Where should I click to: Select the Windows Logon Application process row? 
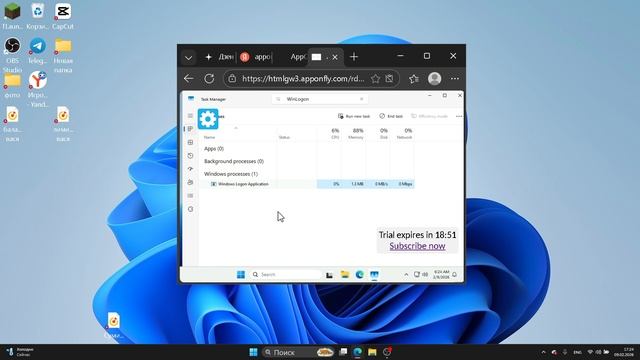(308, 184)
